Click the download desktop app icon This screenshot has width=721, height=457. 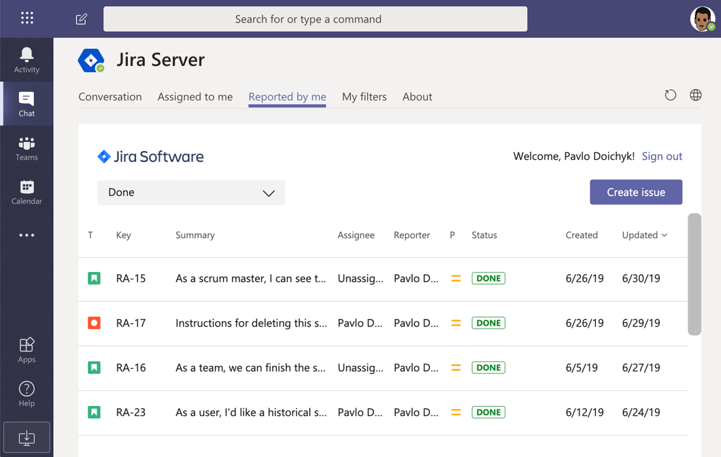[26, 438]
